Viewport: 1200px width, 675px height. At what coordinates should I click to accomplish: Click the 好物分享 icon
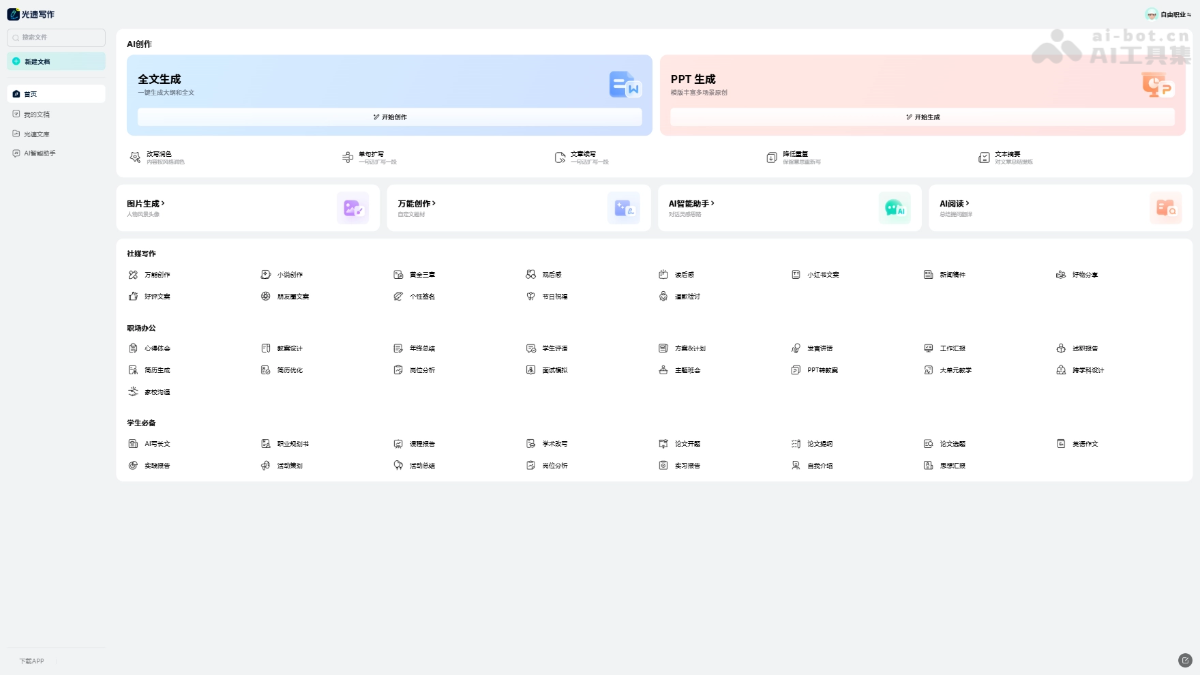[1062, 274]
